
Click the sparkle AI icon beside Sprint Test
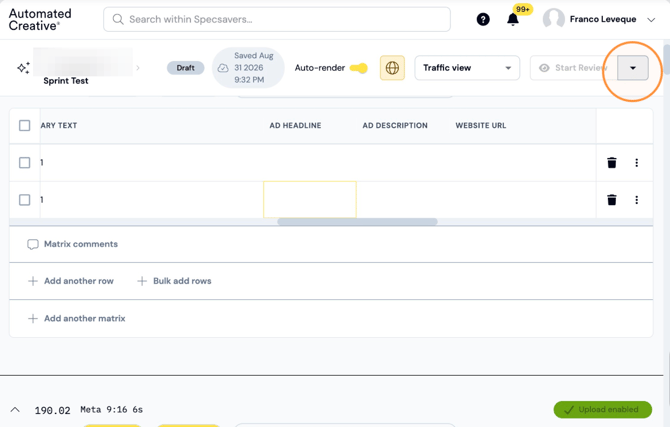point(24,68)
